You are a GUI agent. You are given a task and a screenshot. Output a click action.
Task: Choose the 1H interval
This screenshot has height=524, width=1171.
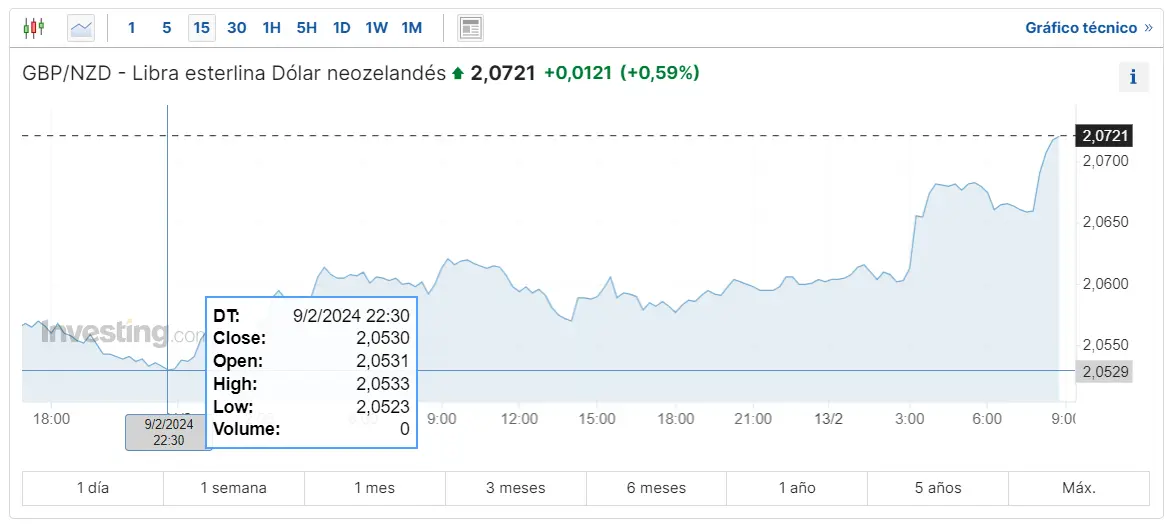272,28
